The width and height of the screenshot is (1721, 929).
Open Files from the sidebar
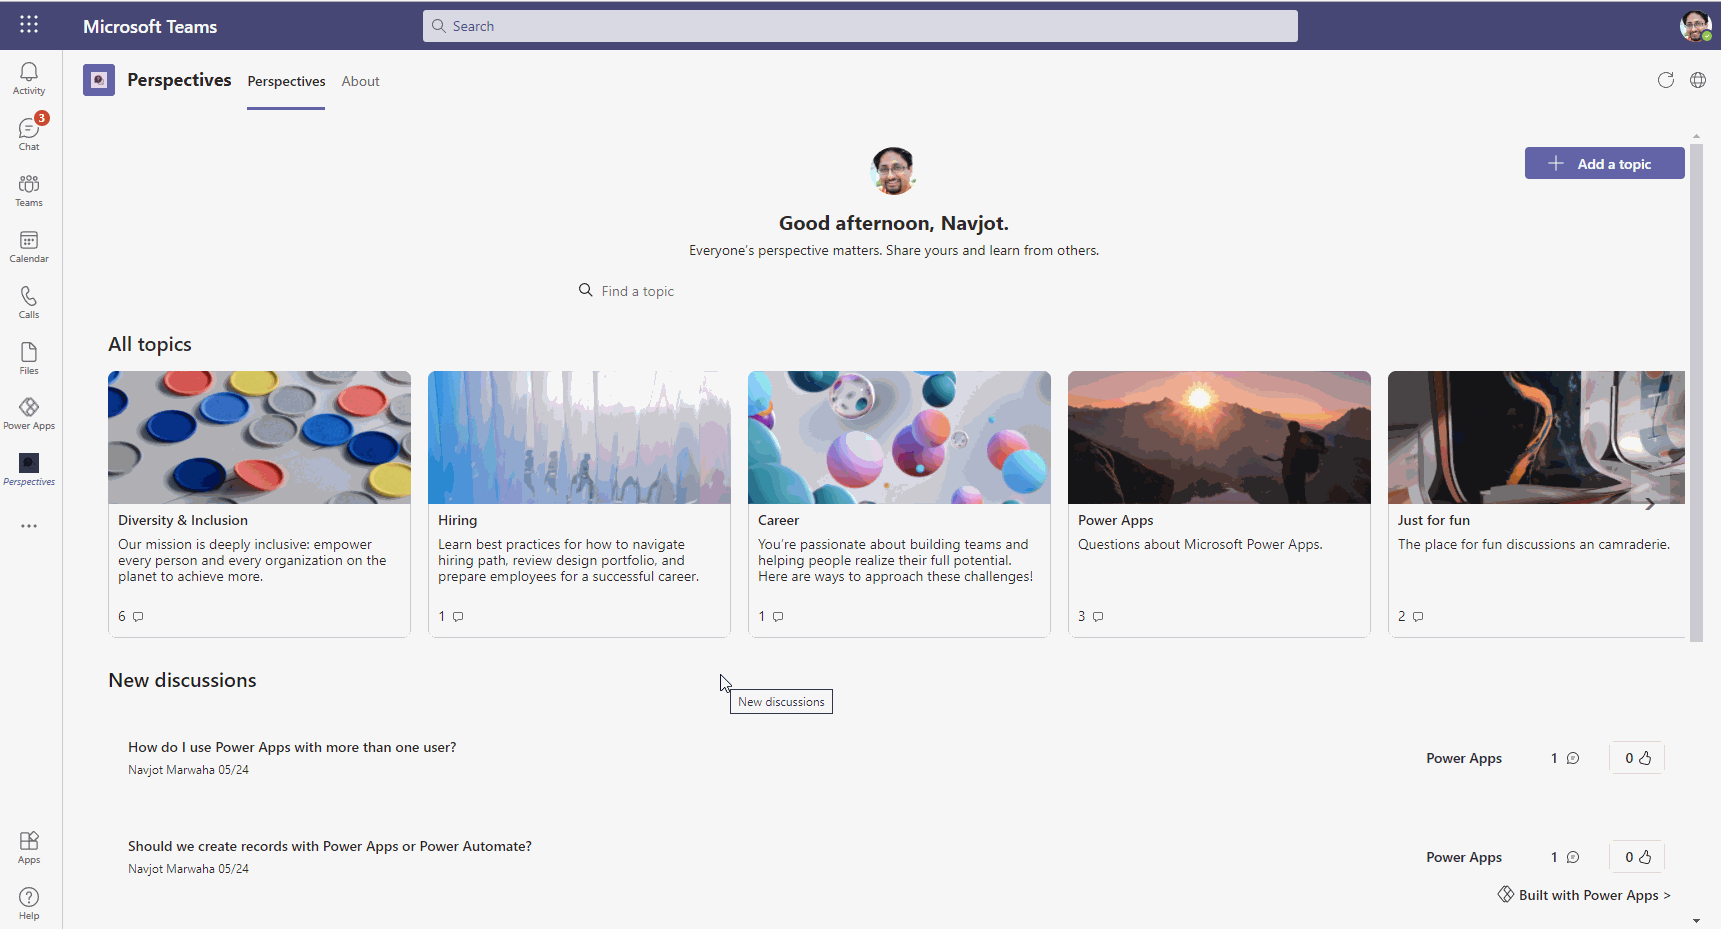29,358
